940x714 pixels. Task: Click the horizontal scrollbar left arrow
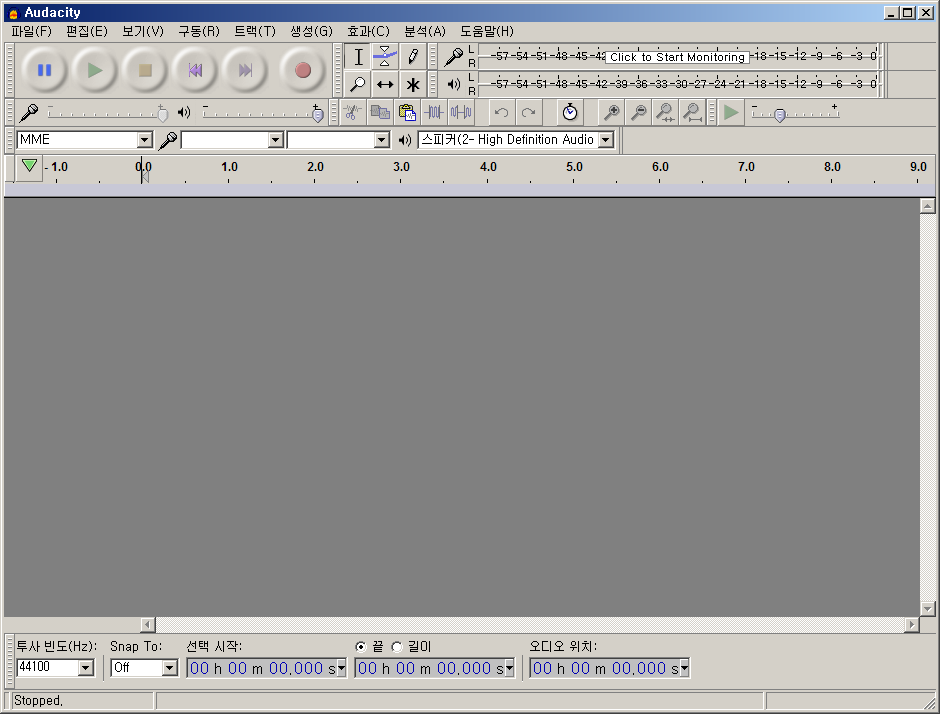click(x=148, y=625)
